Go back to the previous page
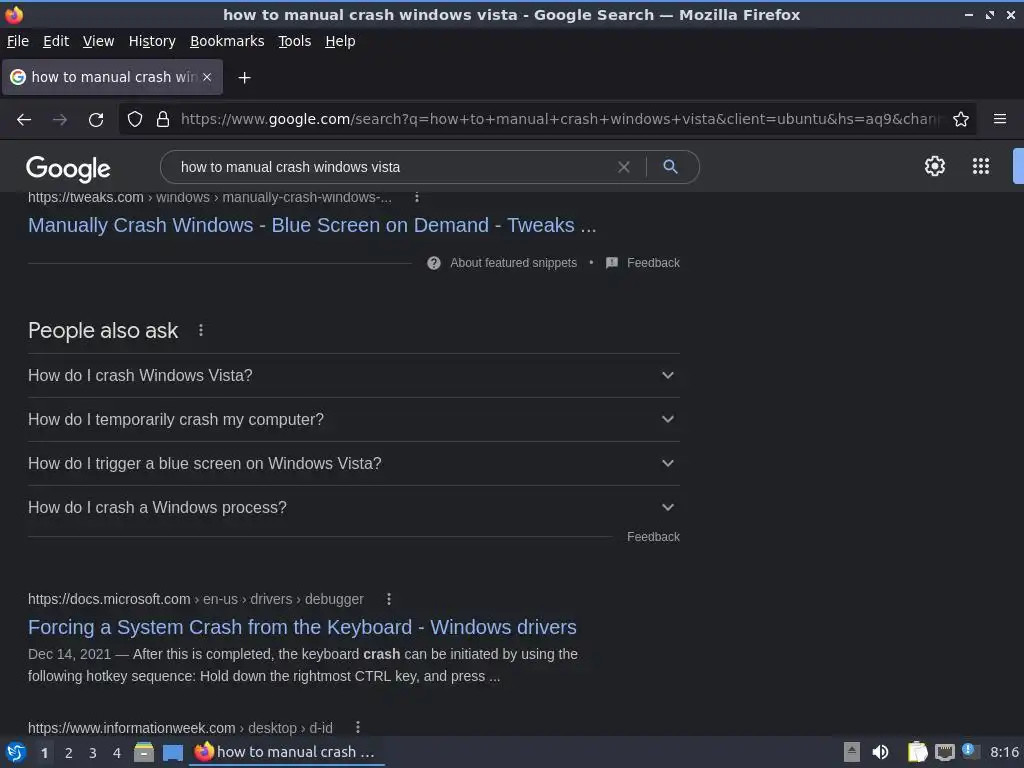Image resolution: width=1024 pixels, height=768 pixels. 24,120
